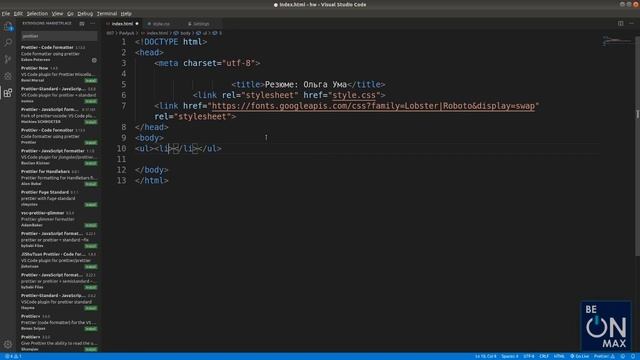
Task: Clear extensions search results icon
Action: coord(82,24)
